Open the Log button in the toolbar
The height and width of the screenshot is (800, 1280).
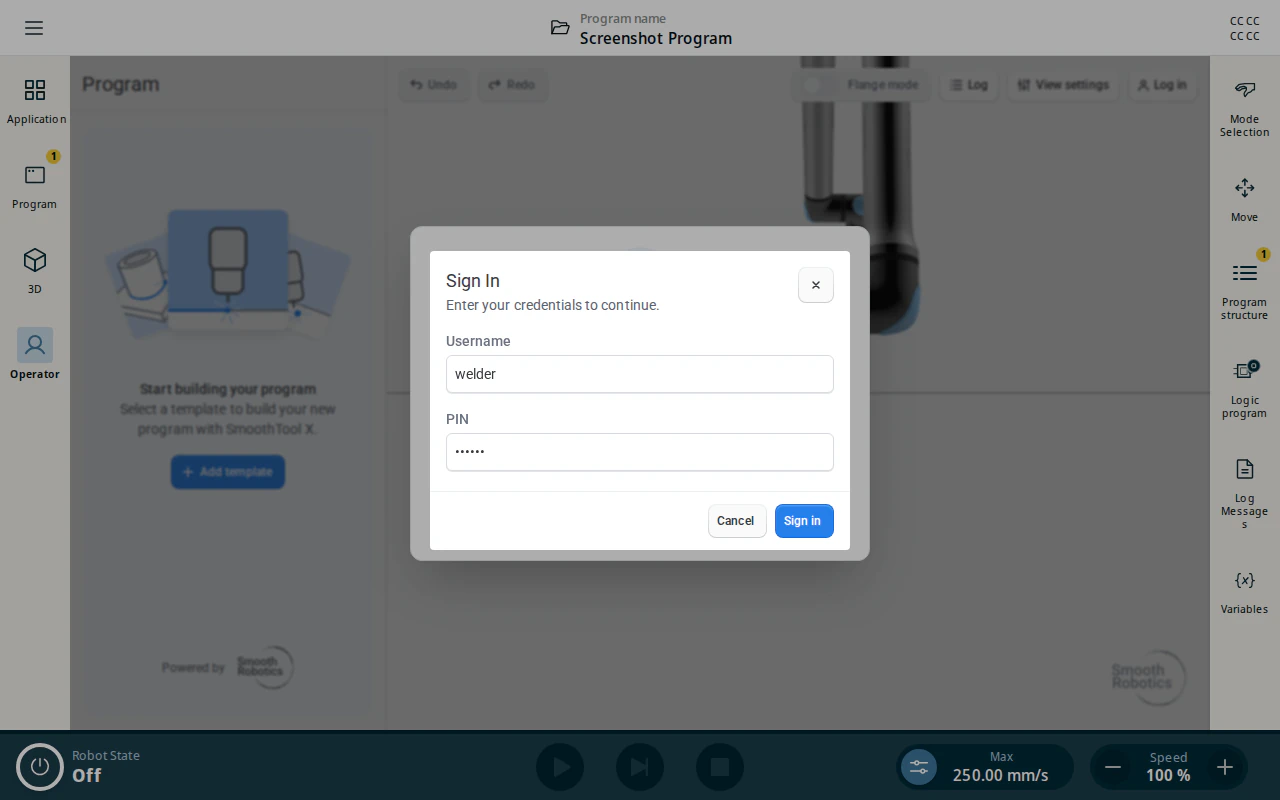(x=968, y=85)
